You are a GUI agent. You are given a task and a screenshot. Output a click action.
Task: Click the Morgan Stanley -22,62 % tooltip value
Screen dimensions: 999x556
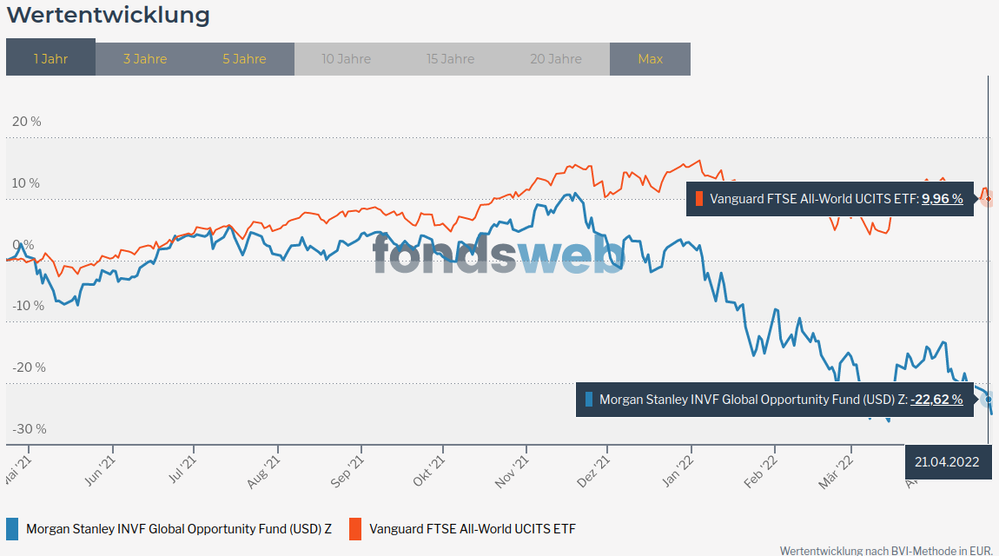point(936,400)
